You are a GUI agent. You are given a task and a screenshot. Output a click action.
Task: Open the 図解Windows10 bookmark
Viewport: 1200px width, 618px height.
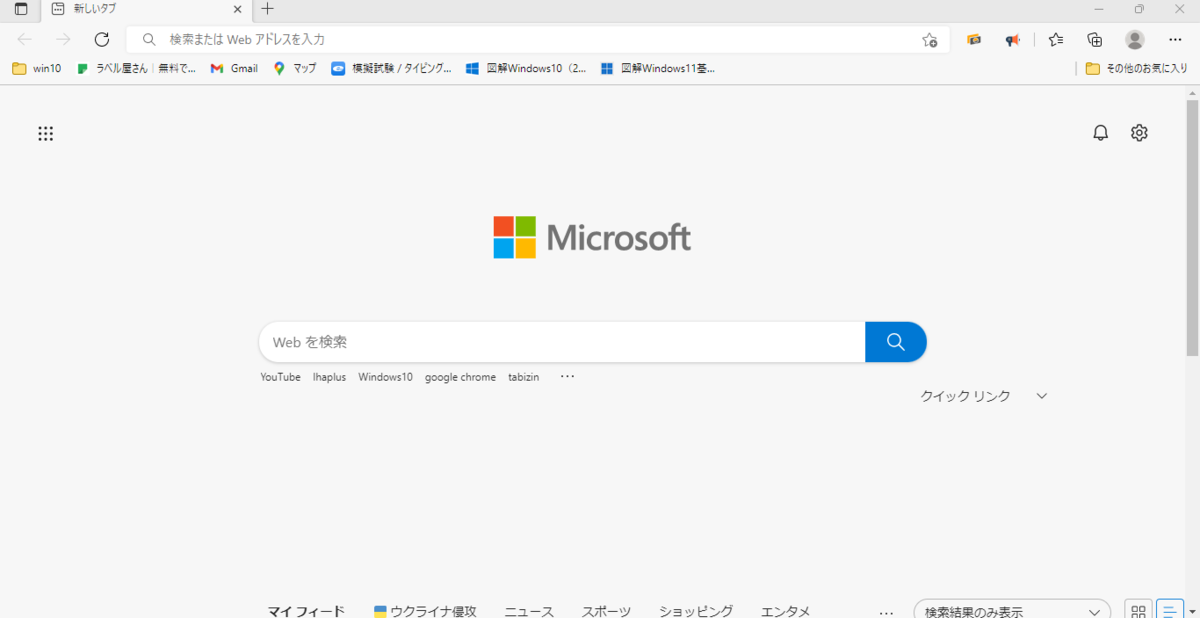(x=526, y=68)
